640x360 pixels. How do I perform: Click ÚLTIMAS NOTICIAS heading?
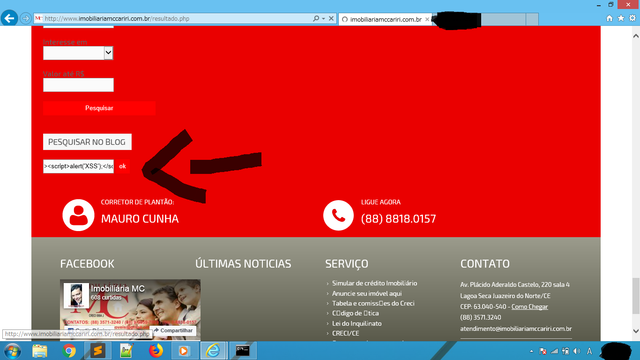click(243, 264)
